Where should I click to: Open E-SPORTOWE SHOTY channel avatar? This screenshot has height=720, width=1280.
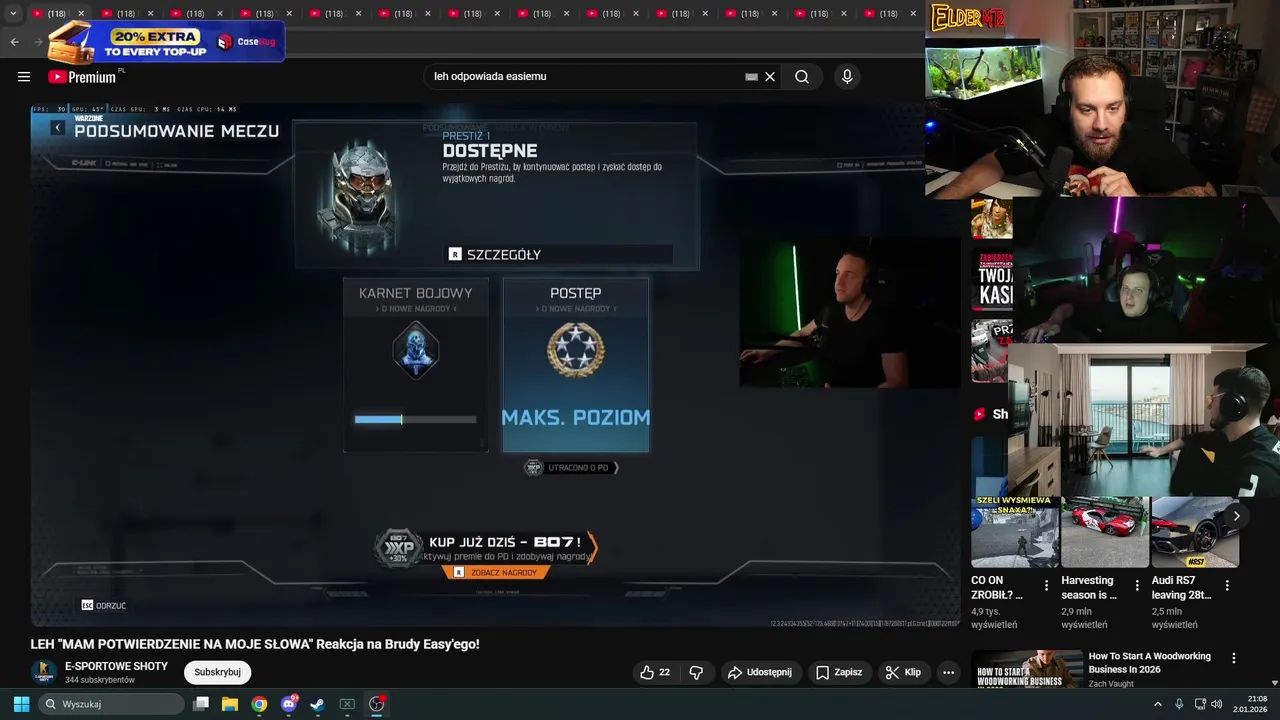pos(43,672)
